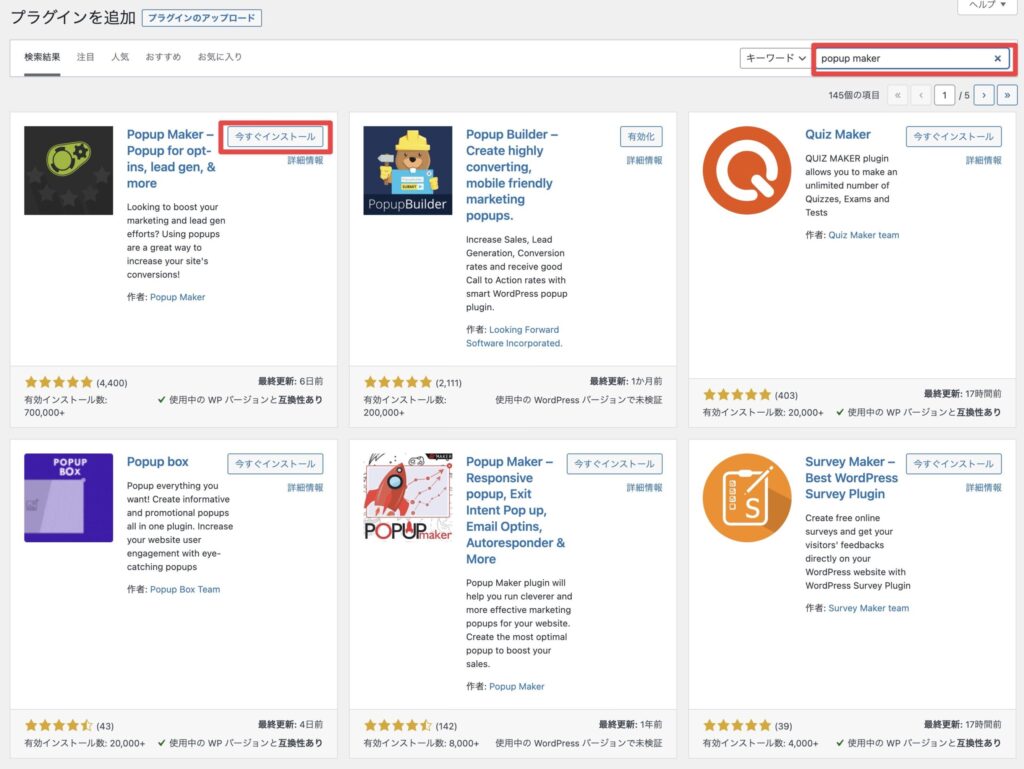Image resolution: width=1024 pixels, height=769 pixels.
Task: Open 詳細情報 for Quiz Maker
Action: pyautogui.click(x=983, y=161)
